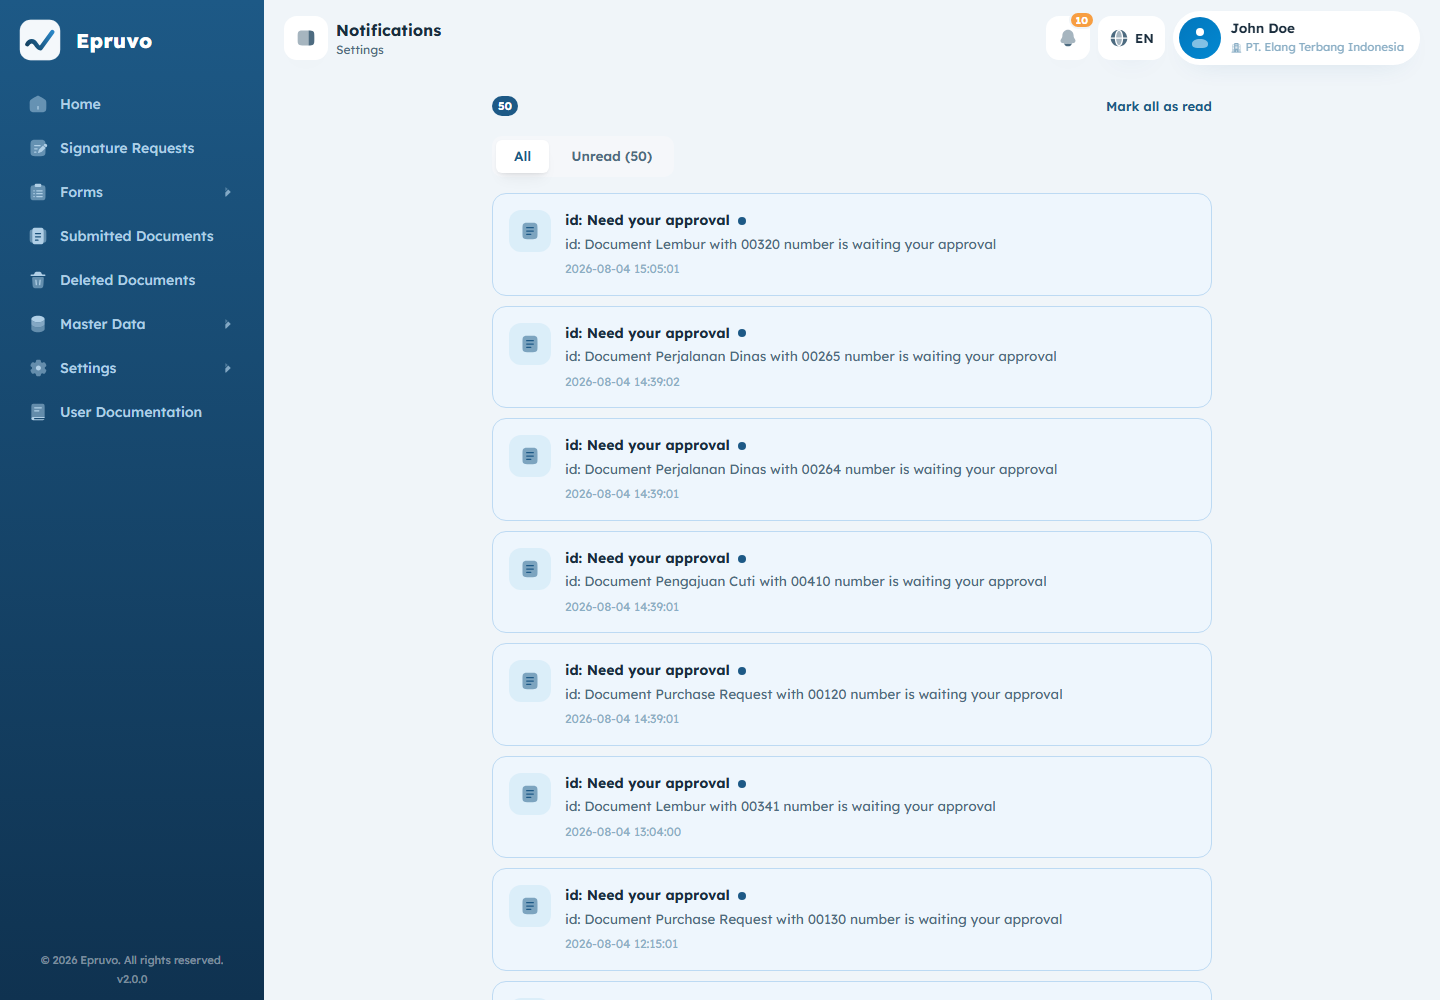Click unread dot on Pengajuan Cuti 00410 notification
This screenshot has height=1000, width=1440.
point(742,559)
